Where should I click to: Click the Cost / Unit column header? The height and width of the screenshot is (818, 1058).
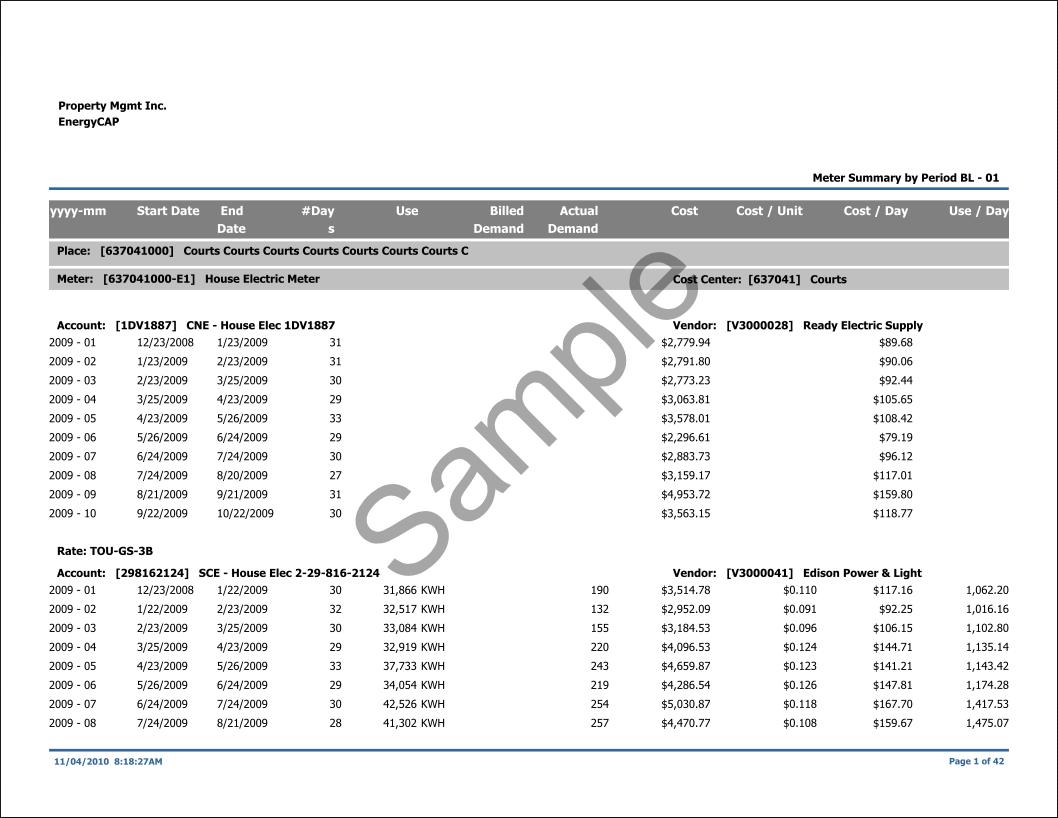tap(769, 211)
